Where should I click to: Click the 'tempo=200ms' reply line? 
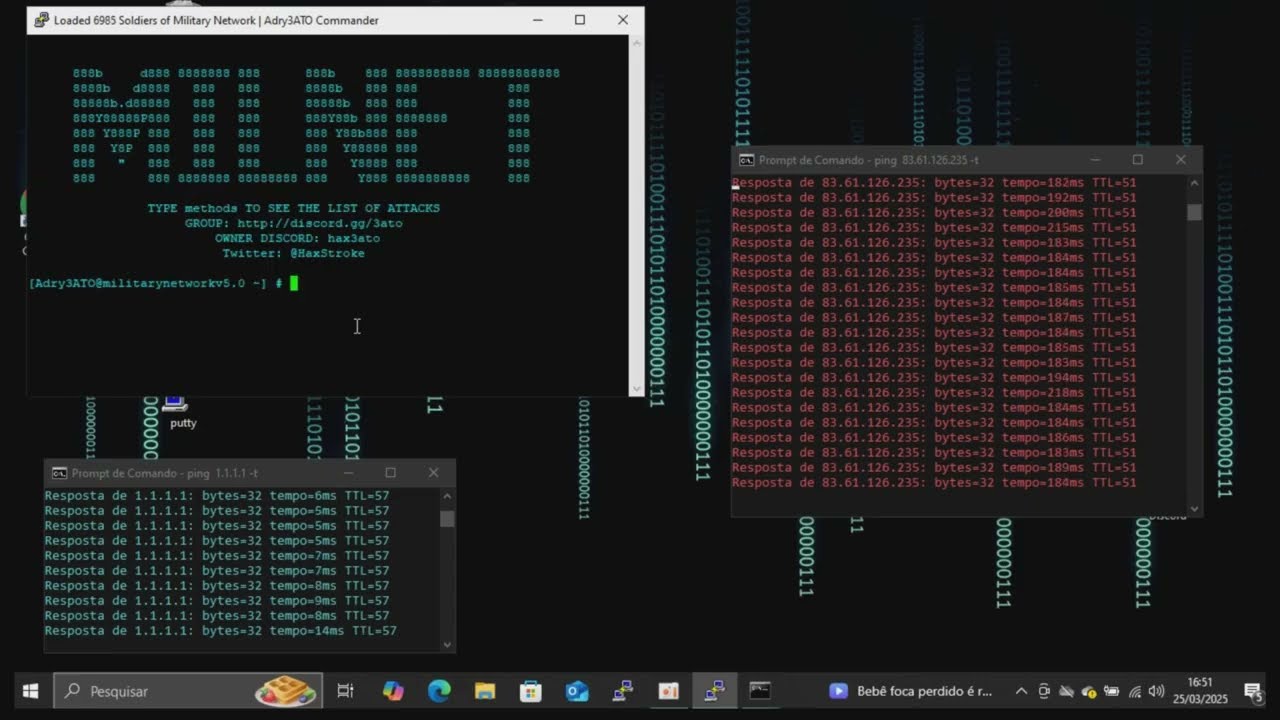(x=934, y=213)
